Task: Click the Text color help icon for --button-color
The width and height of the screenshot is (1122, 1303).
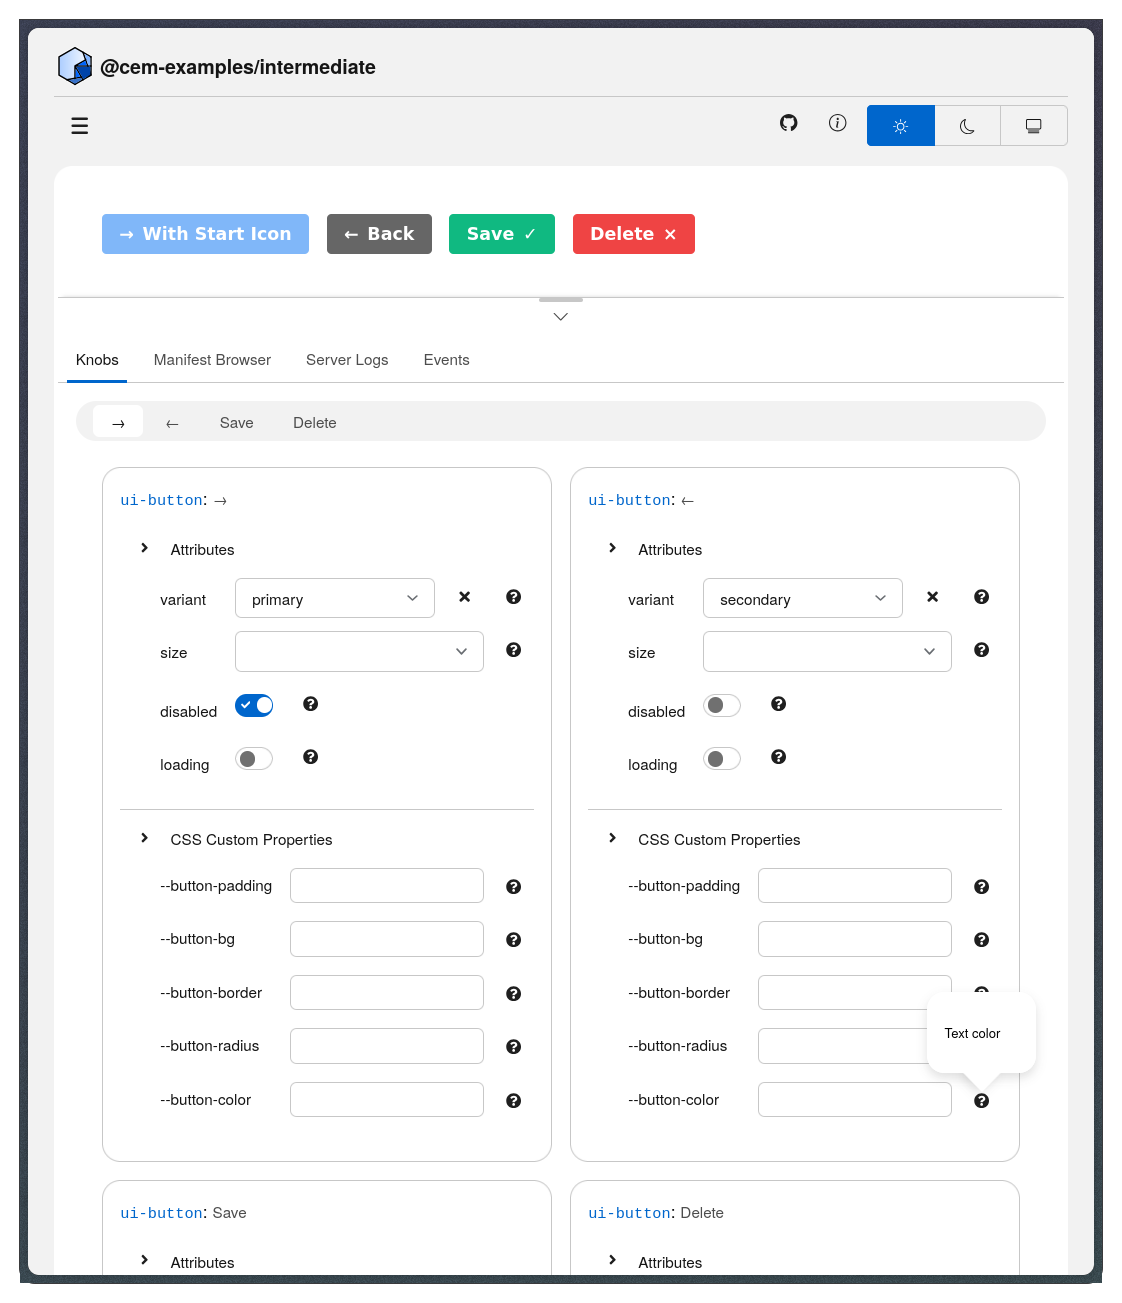Action: (x=981, y=1100)
